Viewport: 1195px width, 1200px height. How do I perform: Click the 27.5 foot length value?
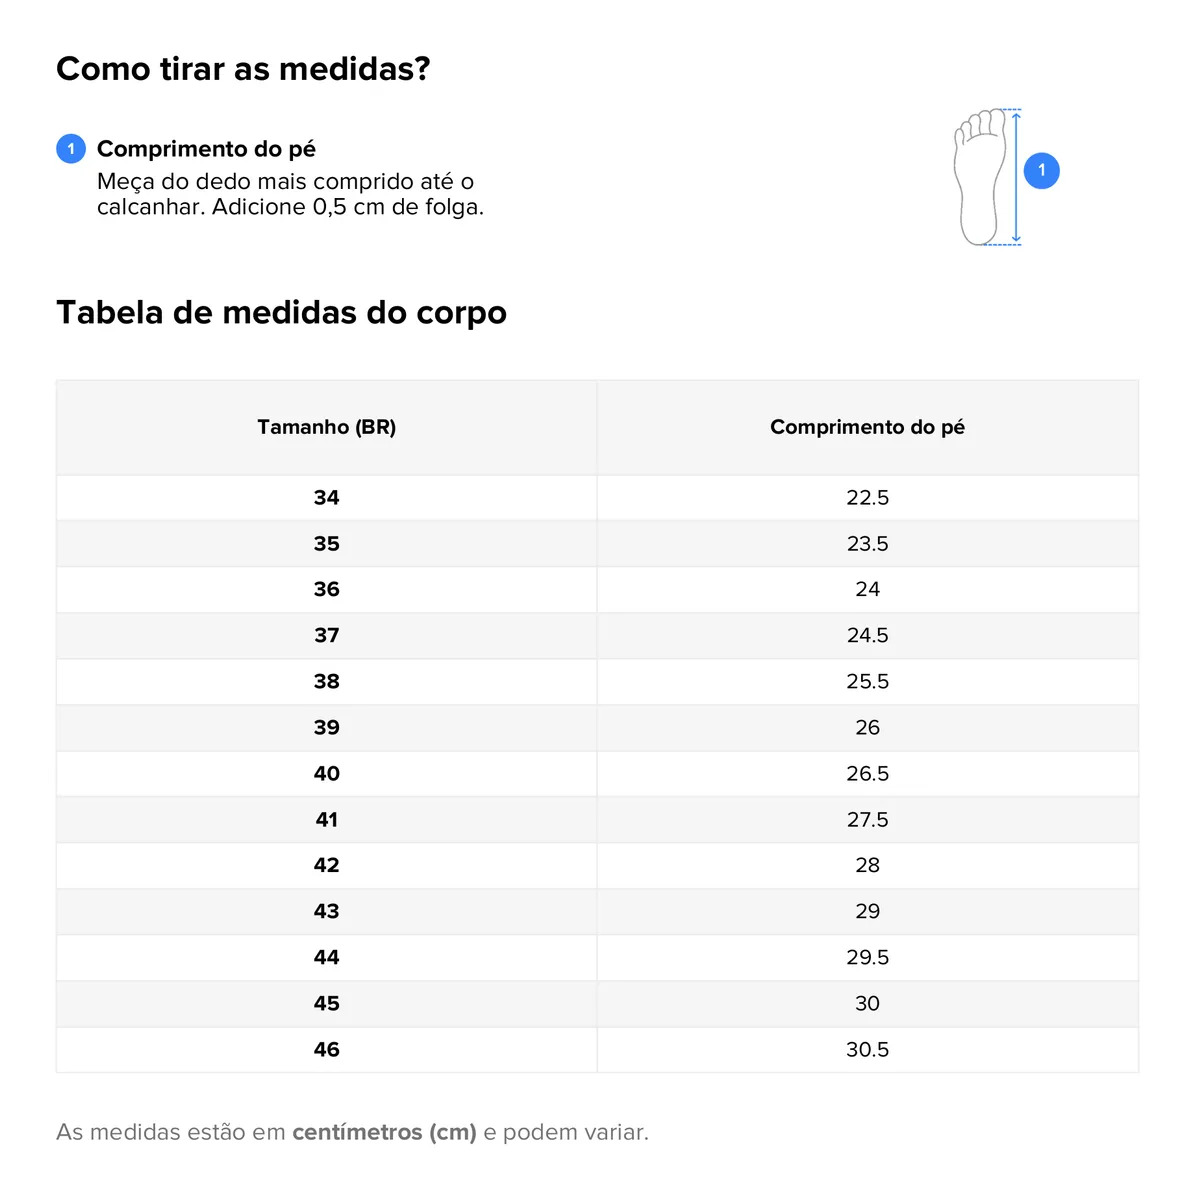[x=867, y=819]
